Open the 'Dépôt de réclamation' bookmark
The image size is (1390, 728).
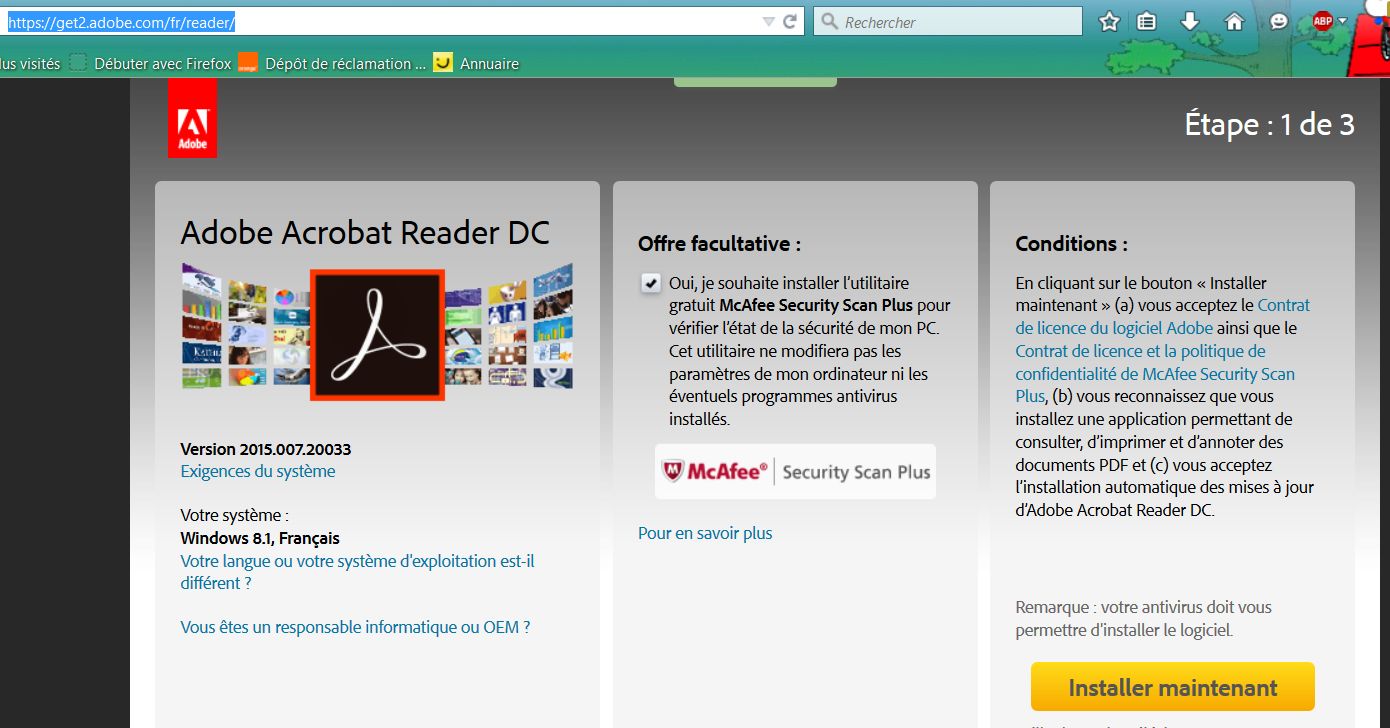tap(332, 63)
